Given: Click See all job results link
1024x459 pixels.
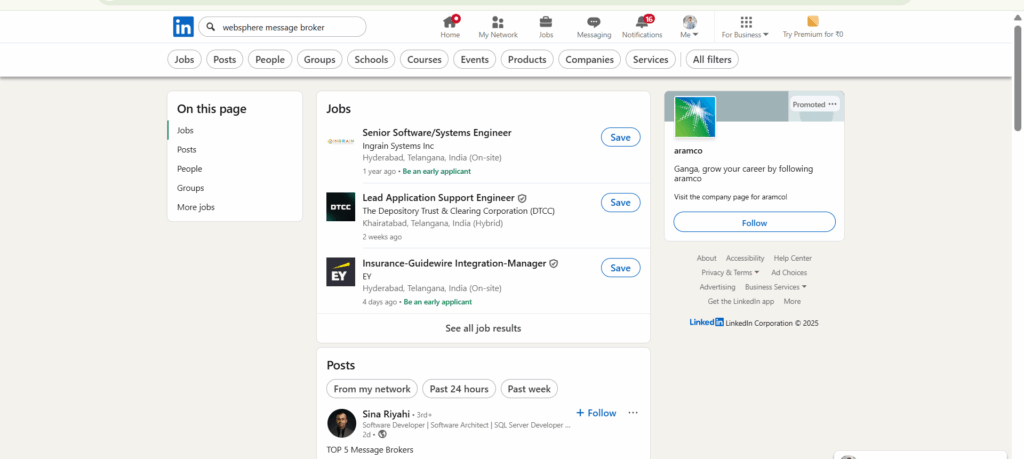Looking at the screenshot, I should tap(483, 328).
